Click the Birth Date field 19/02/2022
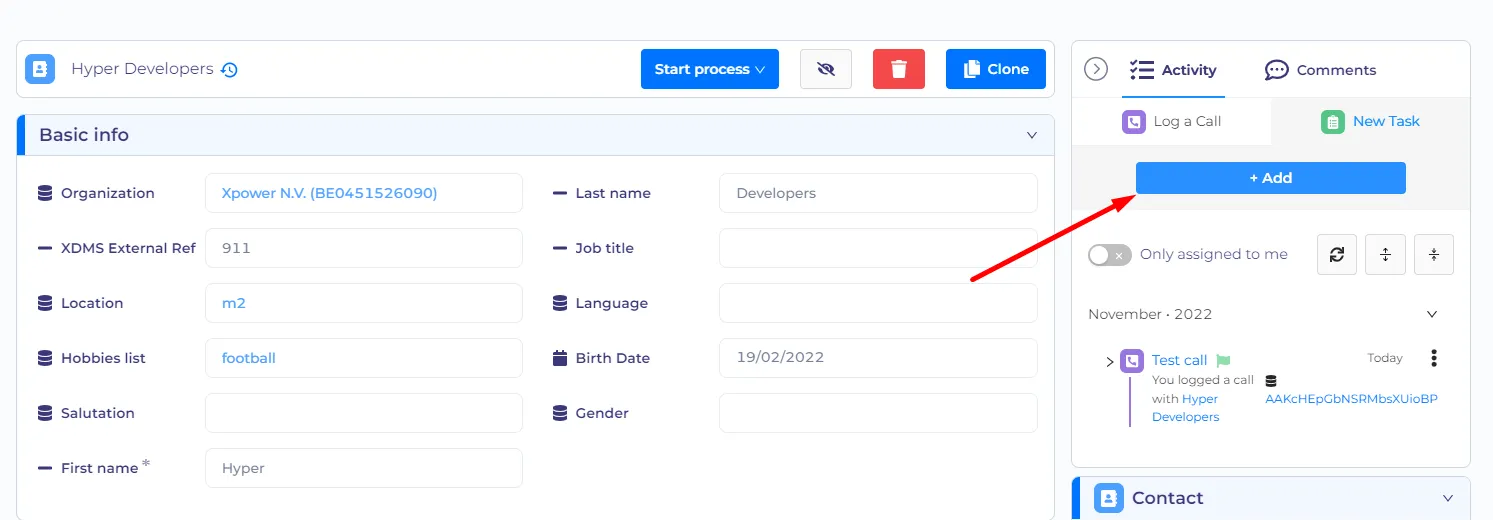The height and width of the screenshot is (520, 1493). (878, 358)
